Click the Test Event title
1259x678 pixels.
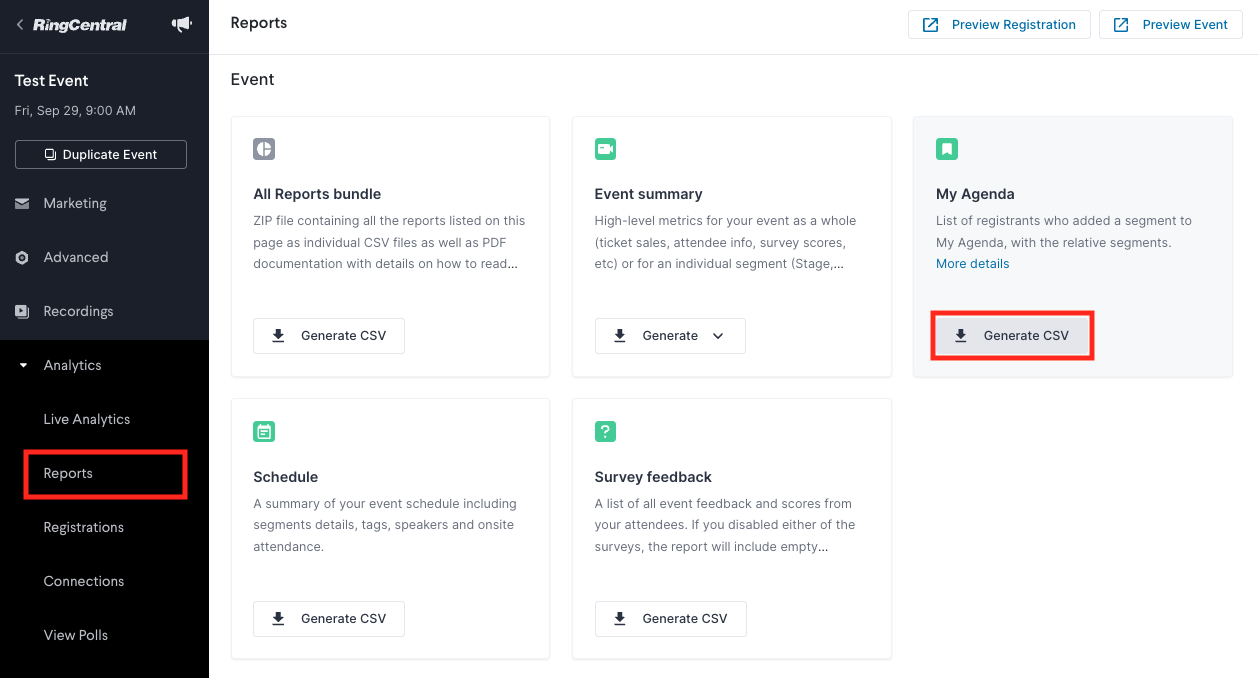click(52, 81)
